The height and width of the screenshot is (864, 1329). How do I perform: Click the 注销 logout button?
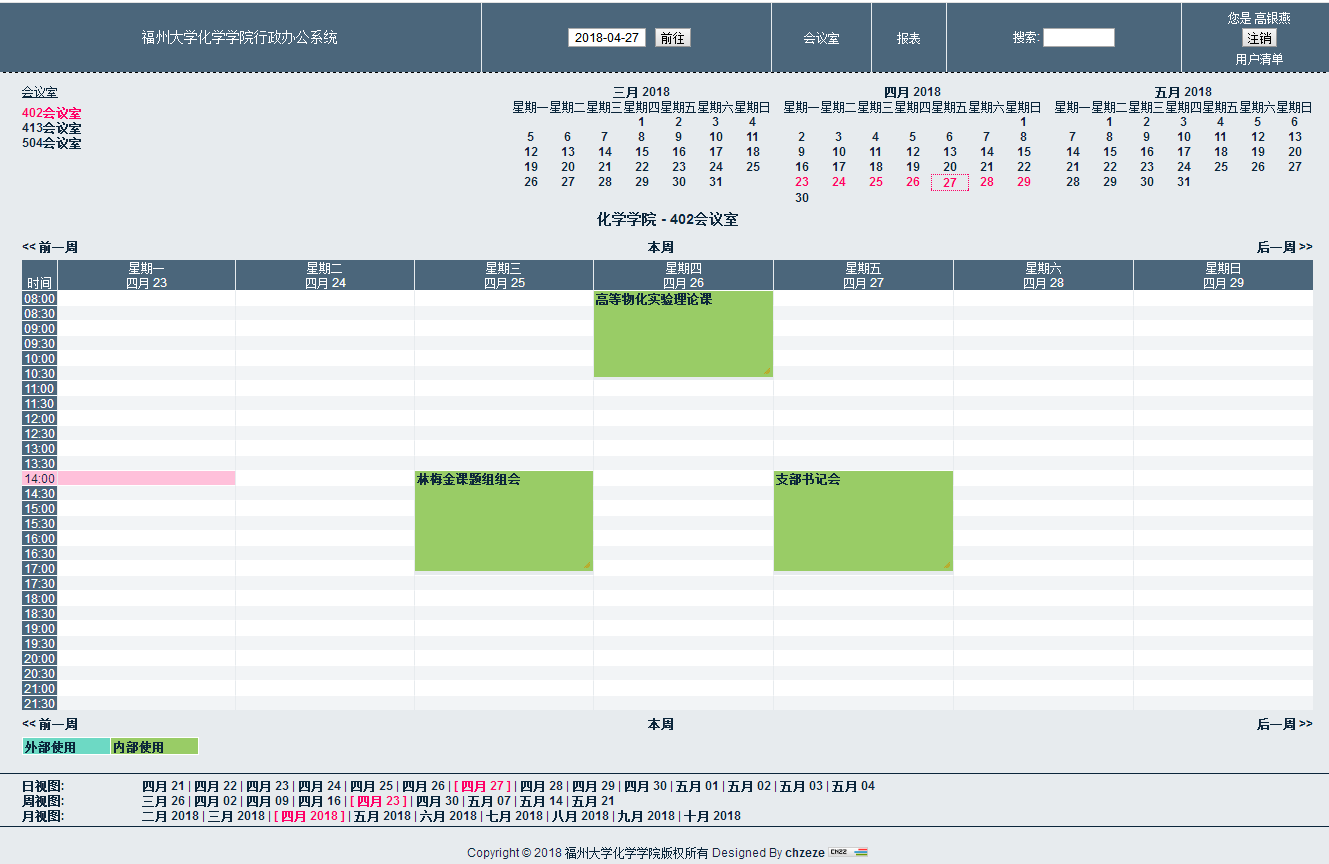click(x=1259, y=38)
